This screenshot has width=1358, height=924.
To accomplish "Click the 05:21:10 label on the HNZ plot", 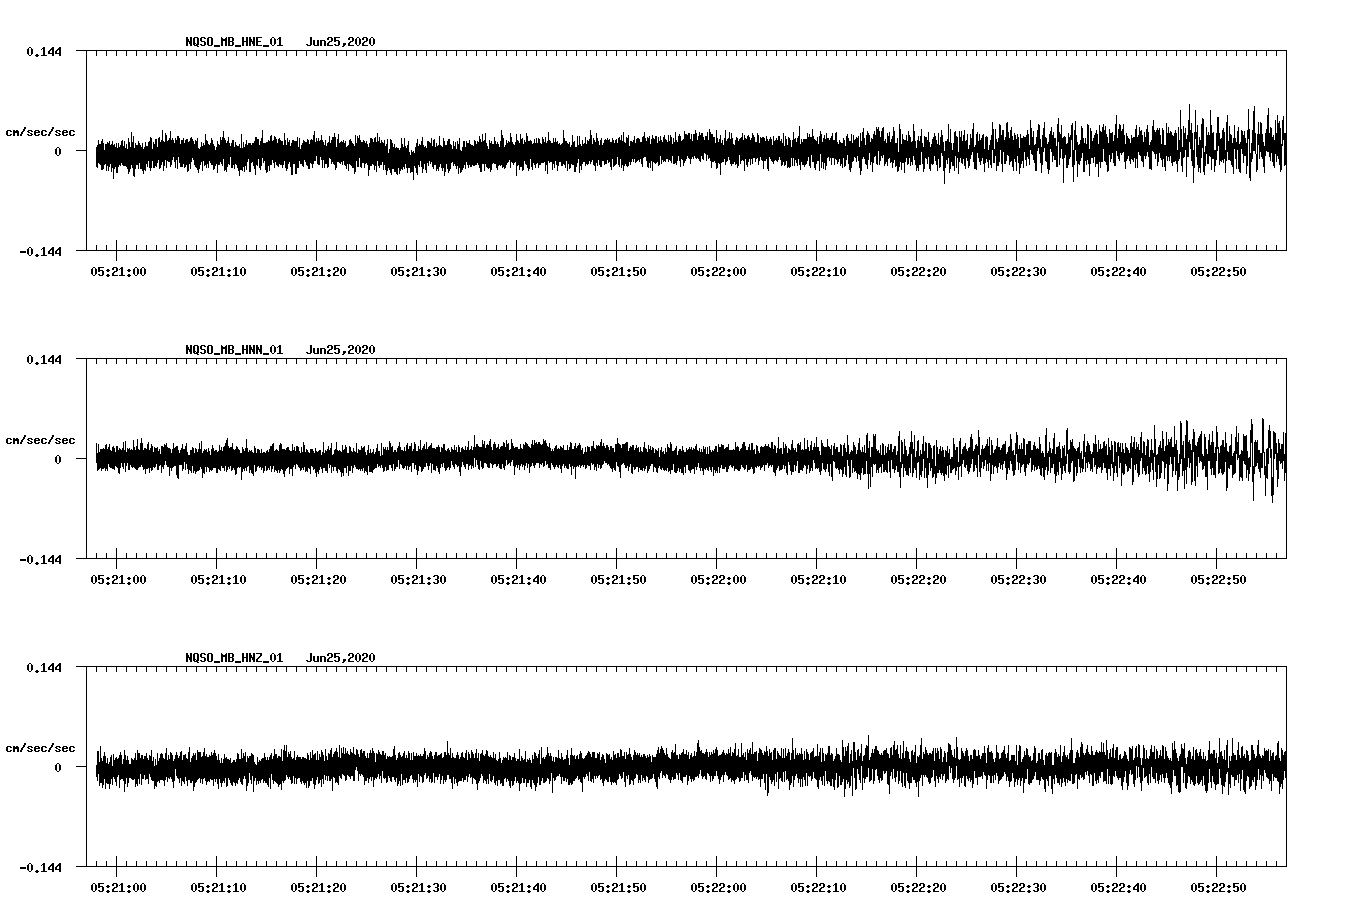I will coord(218,887).
